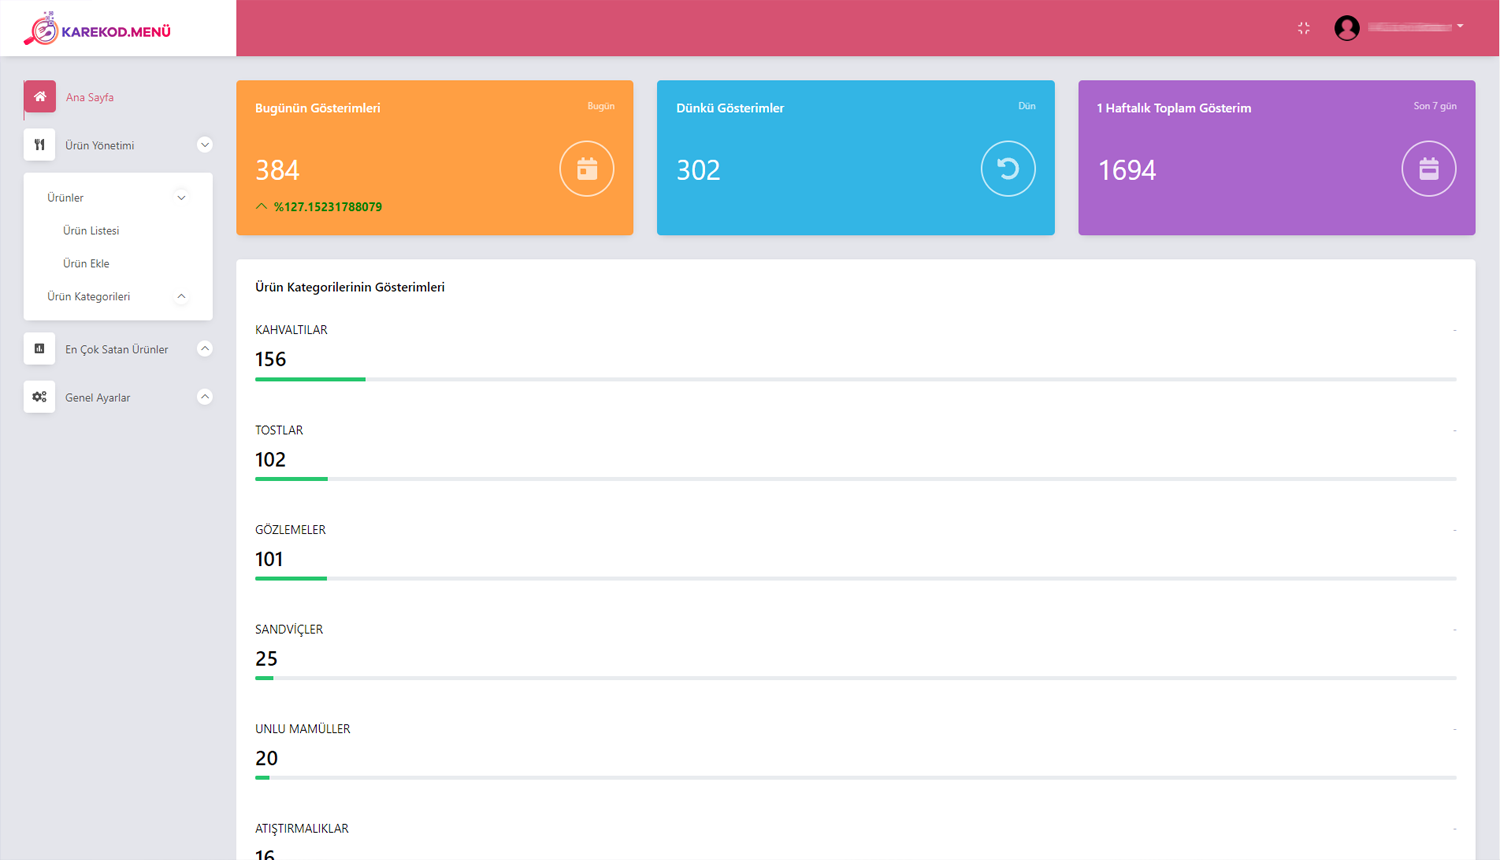
Task: Click the home icon beside Ana Sayfa
Action: [40, 97]
